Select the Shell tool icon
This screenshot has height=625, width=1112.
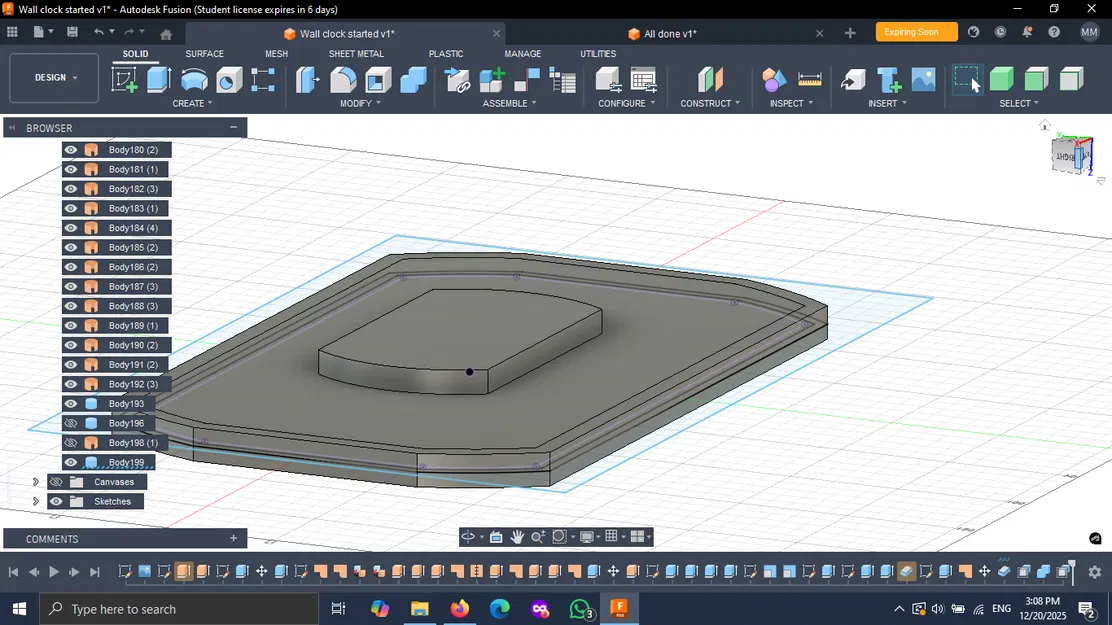tap(378, 80)
